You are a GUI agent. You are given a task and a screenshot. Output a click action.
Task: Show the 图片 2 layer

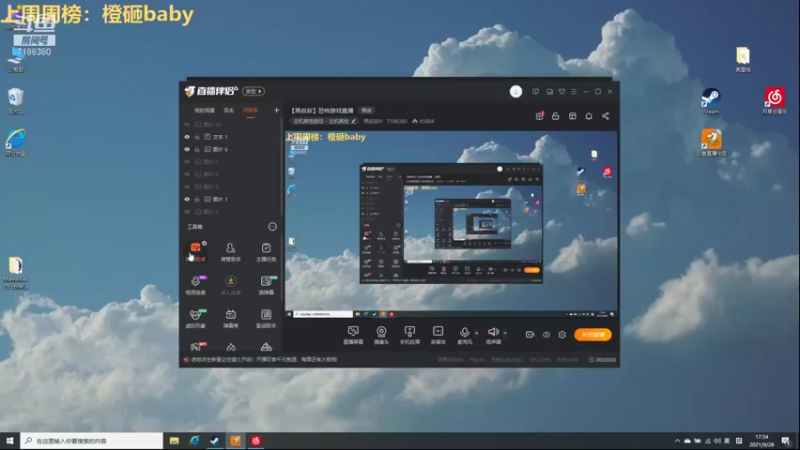[187, 211]
